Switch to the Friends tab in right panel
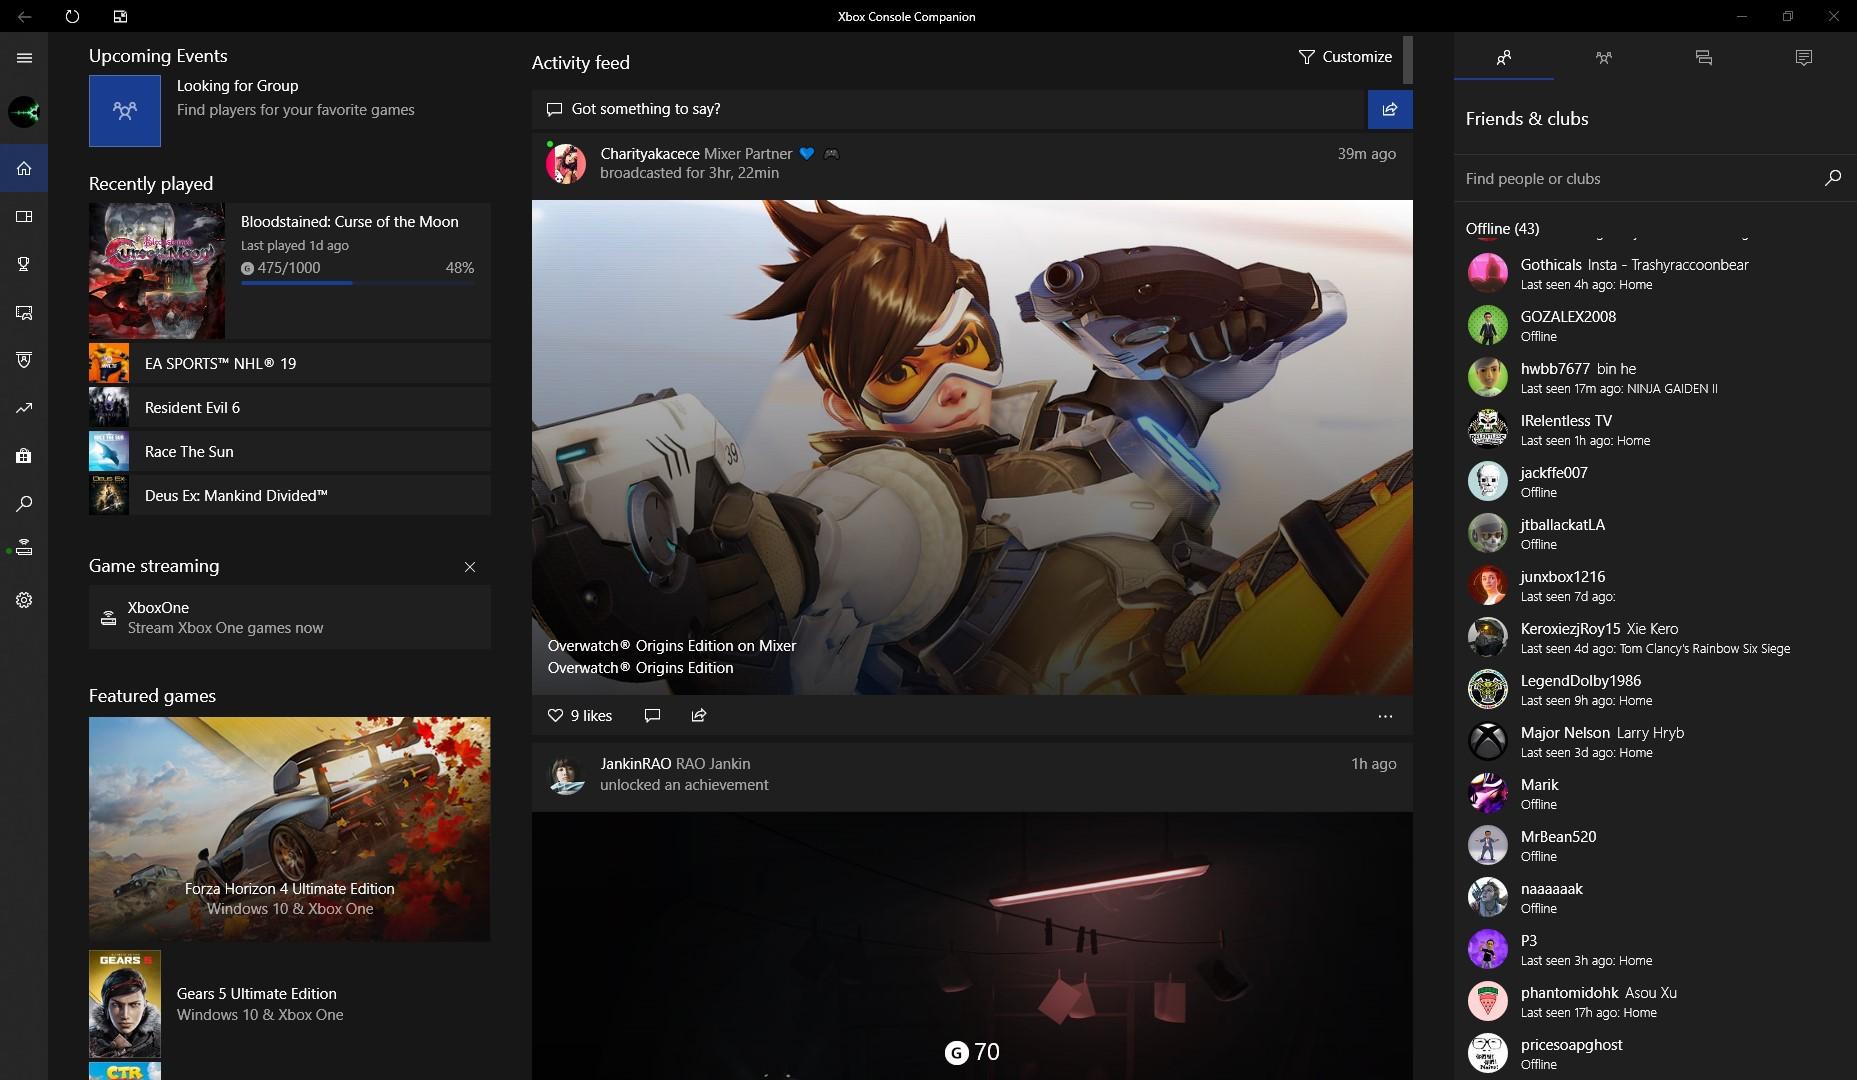 1504,58
